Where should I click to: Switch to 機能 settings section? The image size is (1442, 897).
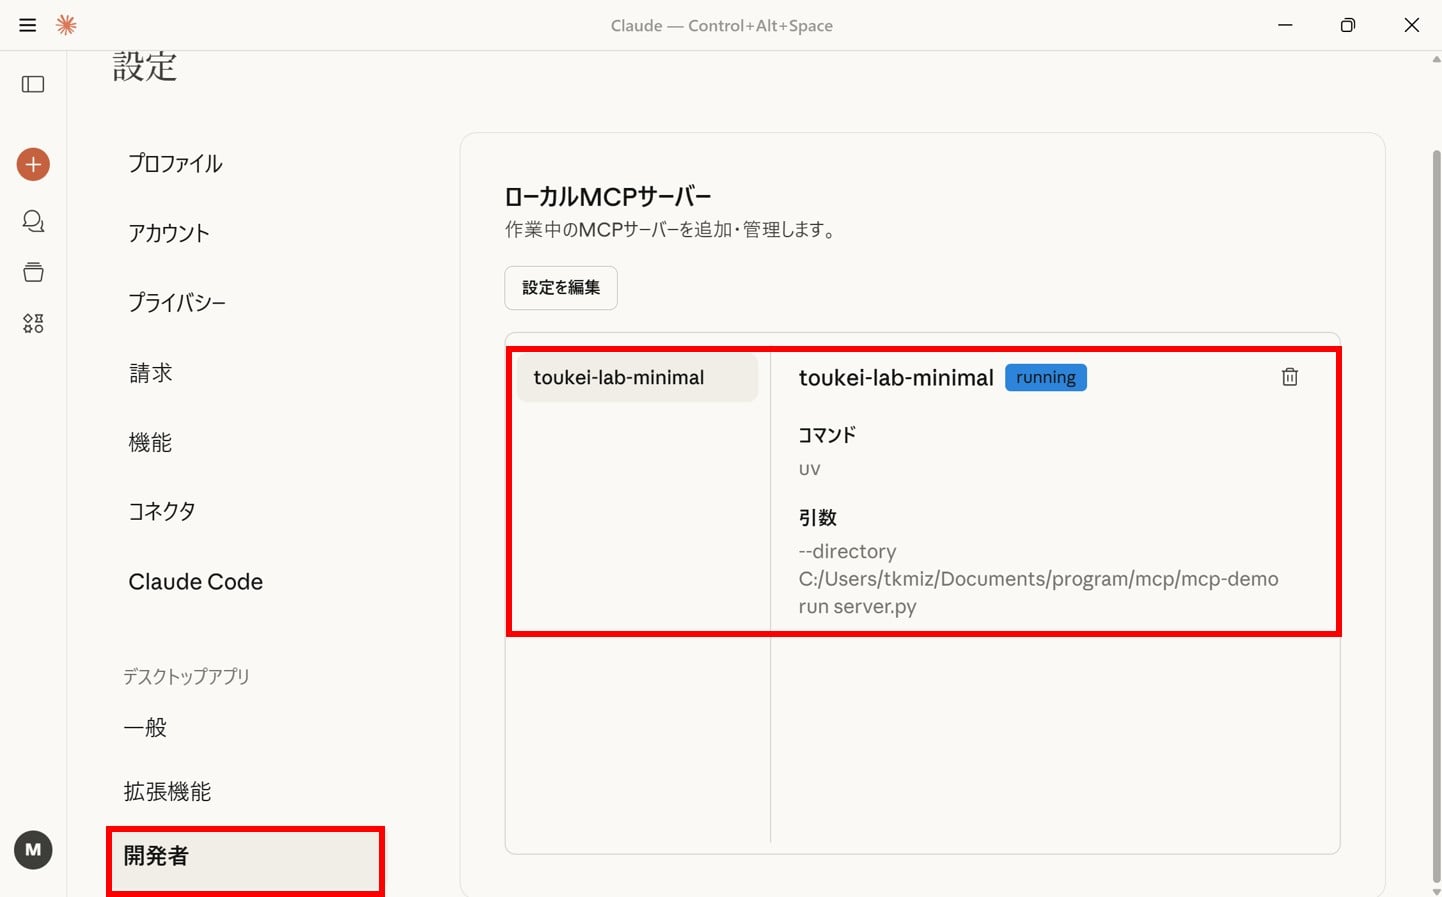[150, 442]
